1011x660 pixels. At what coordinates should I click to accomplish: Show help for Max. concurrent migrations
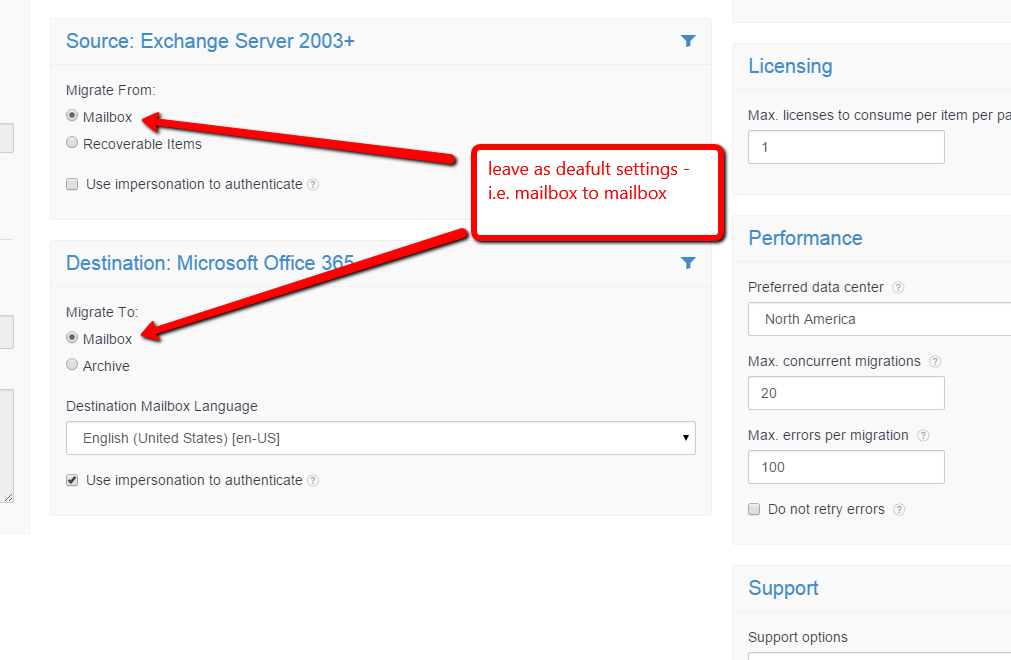point(935,362)
